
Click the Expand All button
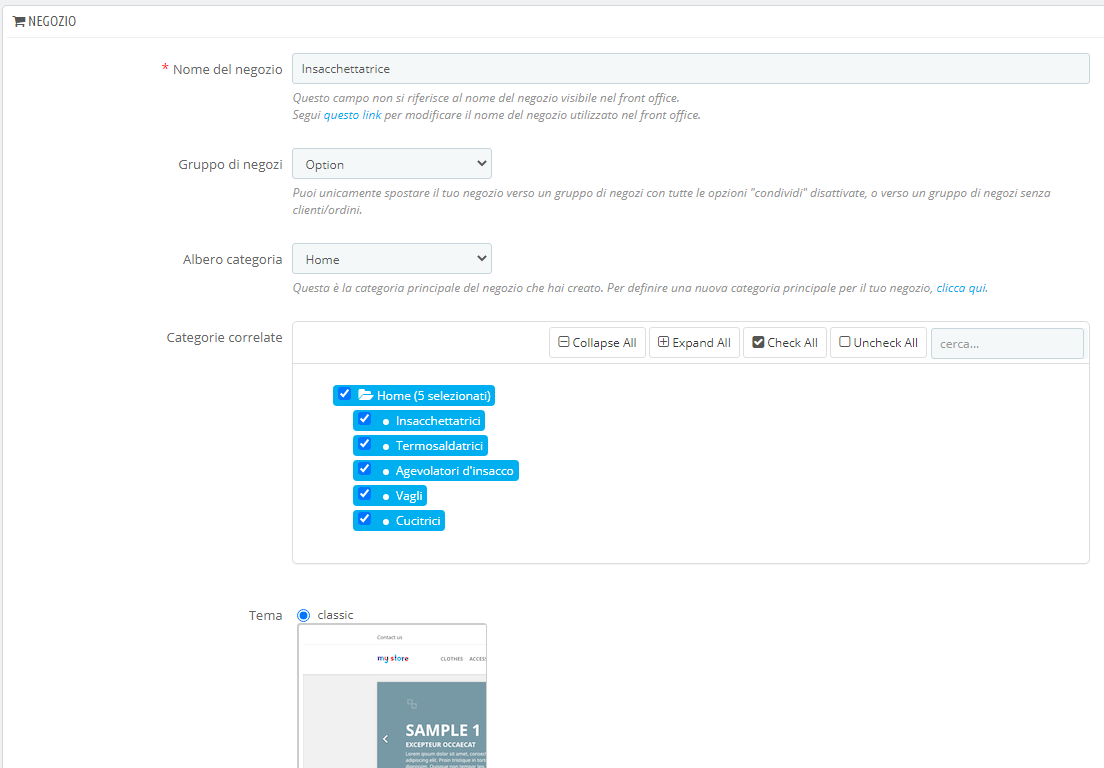pos(694,343)
